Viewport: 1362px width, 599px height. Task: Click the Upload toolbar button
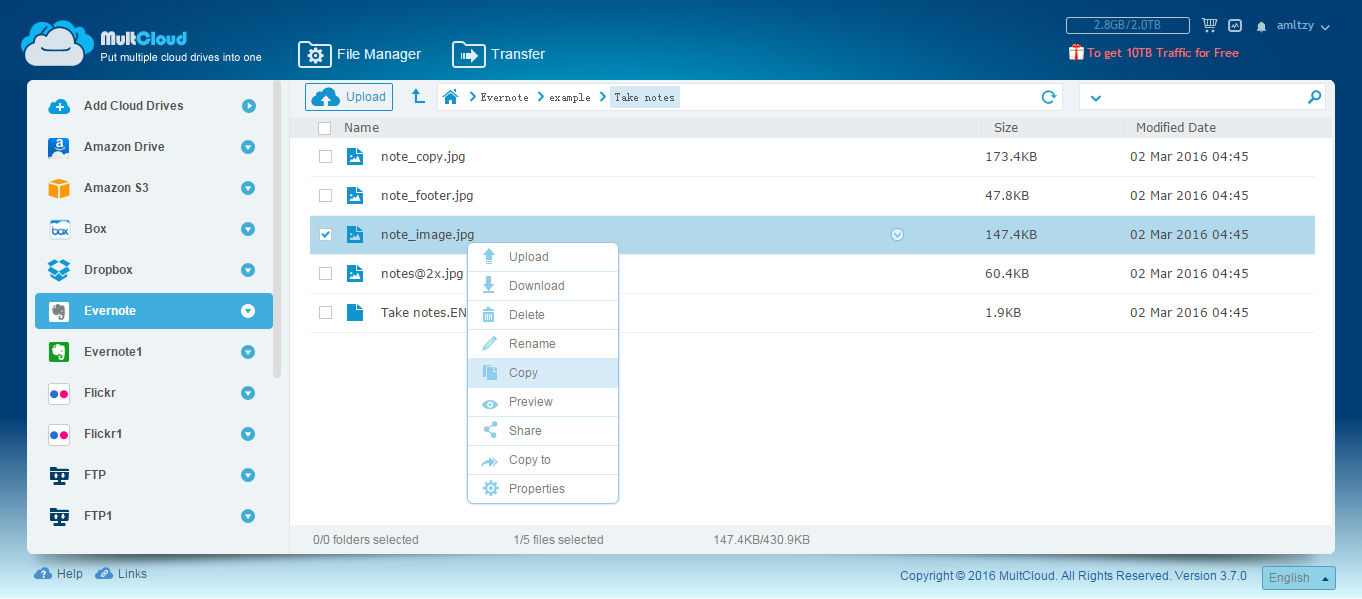point(349,97)
